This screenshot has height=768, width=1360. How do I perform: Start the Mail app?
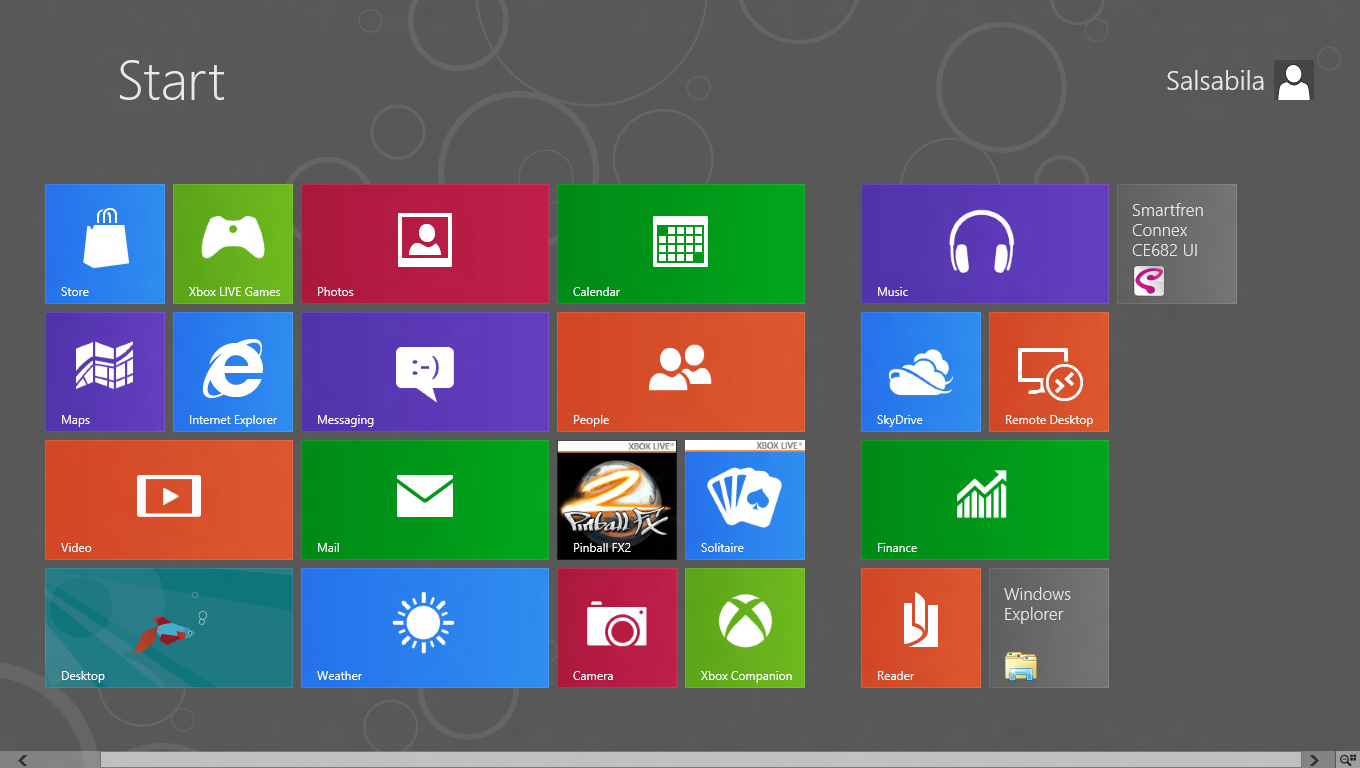(424, 499)
